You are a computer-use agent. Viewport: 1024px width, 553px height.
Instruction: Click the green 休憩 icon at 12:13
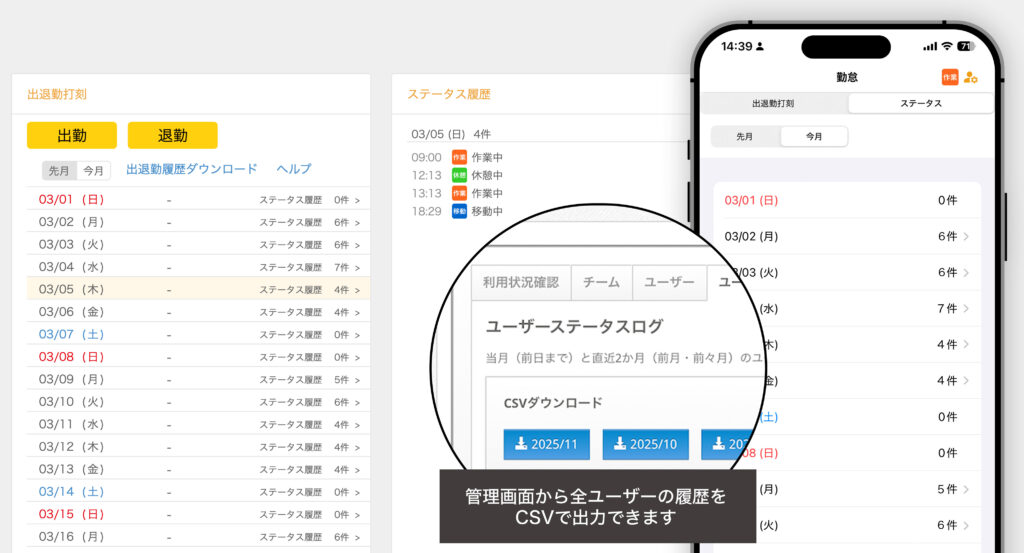[x=459, y=175]
